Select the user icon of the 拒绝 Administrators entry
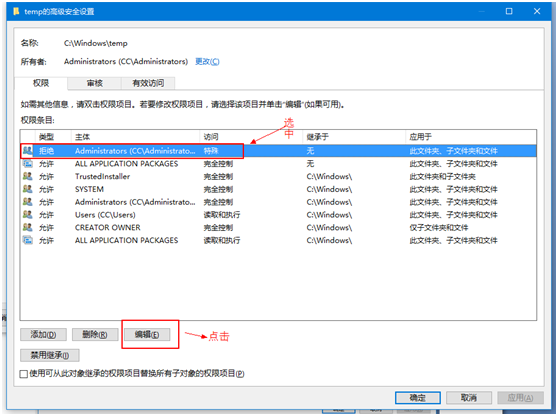The image size is (558, 416). click(x=27, y=151)
